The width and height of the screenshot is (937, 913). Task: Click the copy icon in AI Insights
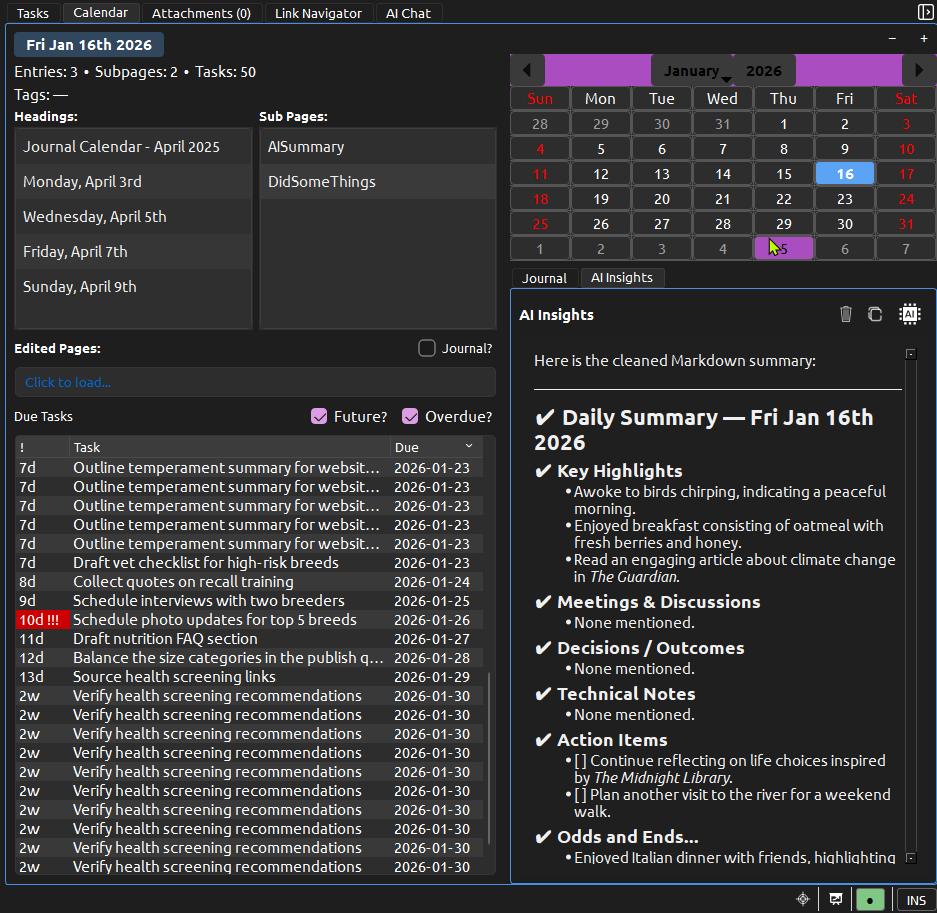(x=875, y=314)
